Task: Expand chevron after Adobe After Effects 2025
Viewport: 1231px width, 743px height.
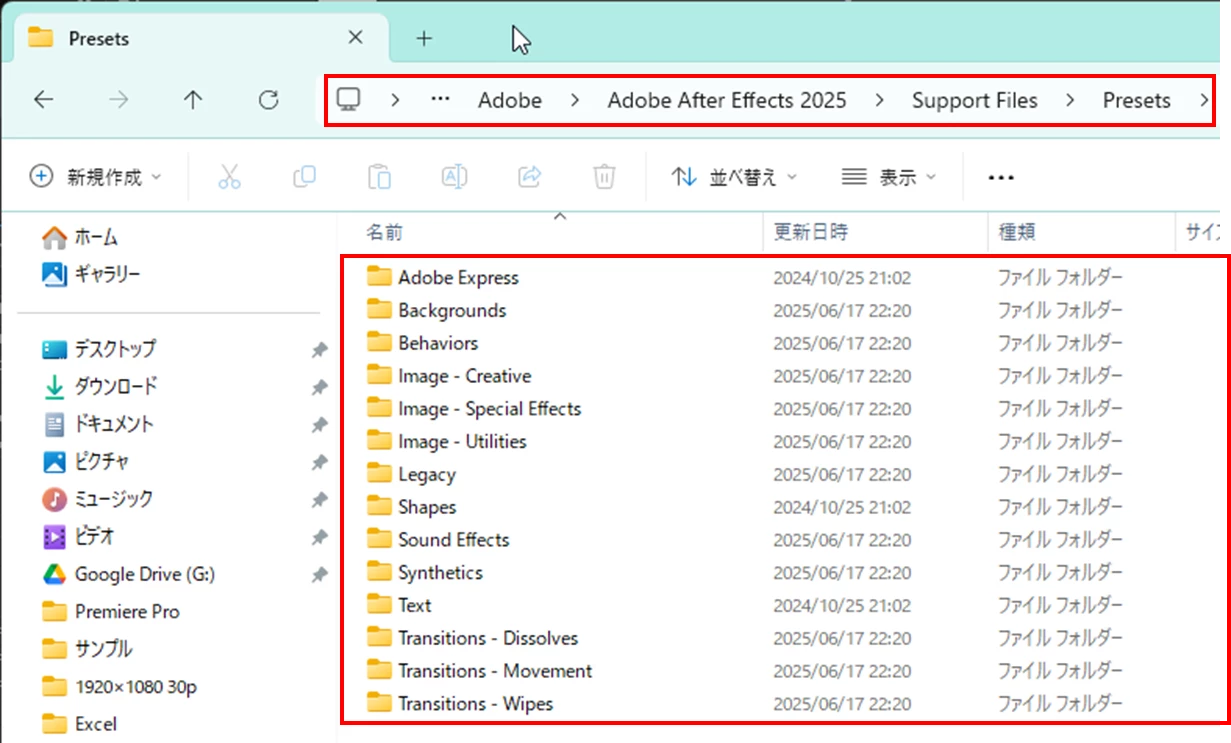Action: (x=879, y=100)
